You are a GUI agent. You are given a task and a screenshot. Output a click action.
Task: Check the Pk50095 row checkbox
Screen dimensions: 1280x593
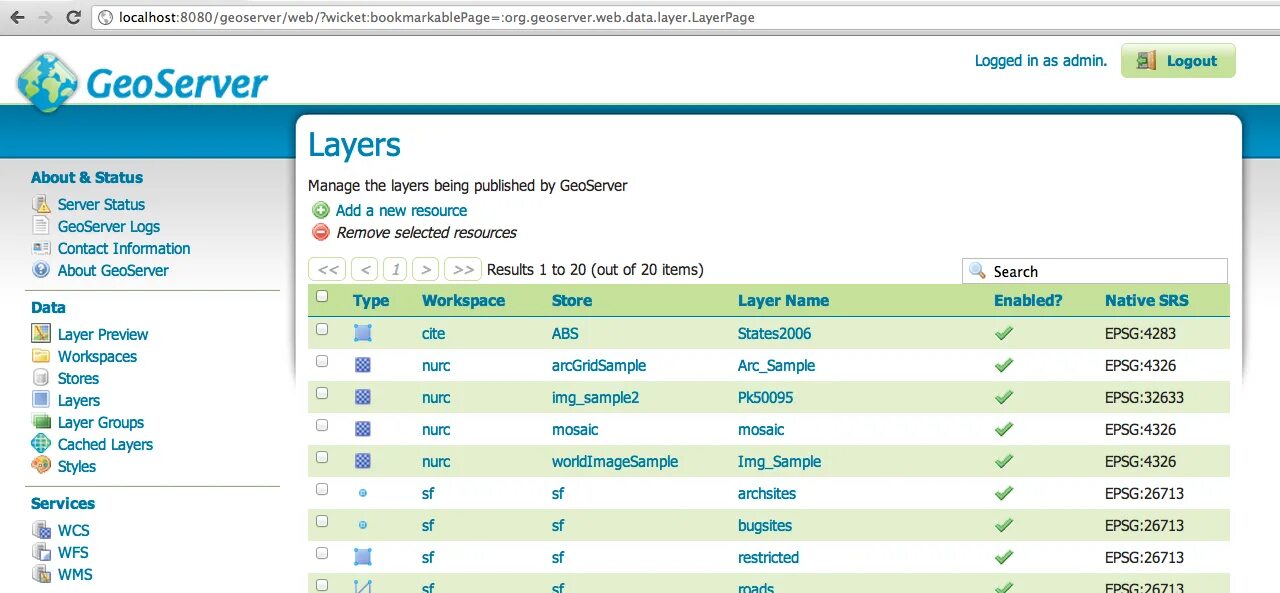[322, 393]
